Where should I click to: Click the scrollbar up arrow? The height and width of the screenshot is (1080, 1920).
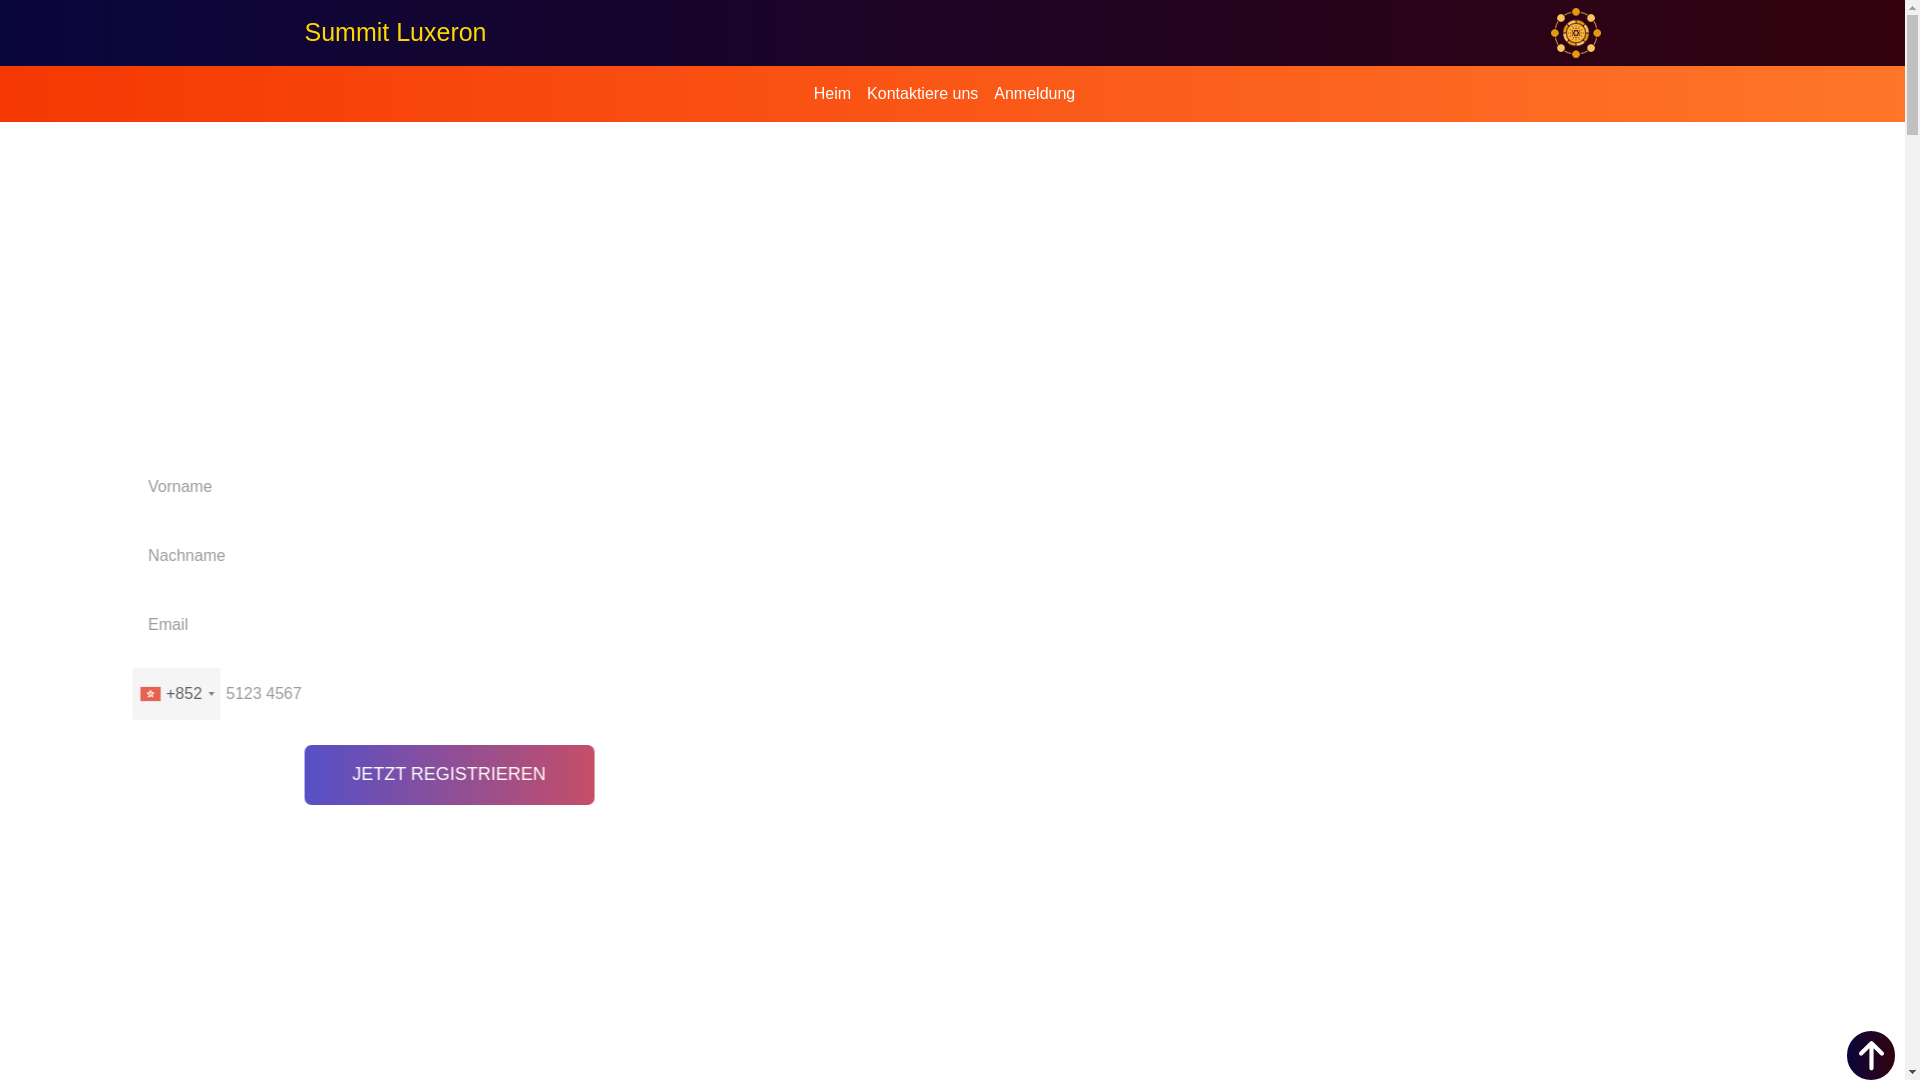pyautogui.click(x=1912, y=7)
